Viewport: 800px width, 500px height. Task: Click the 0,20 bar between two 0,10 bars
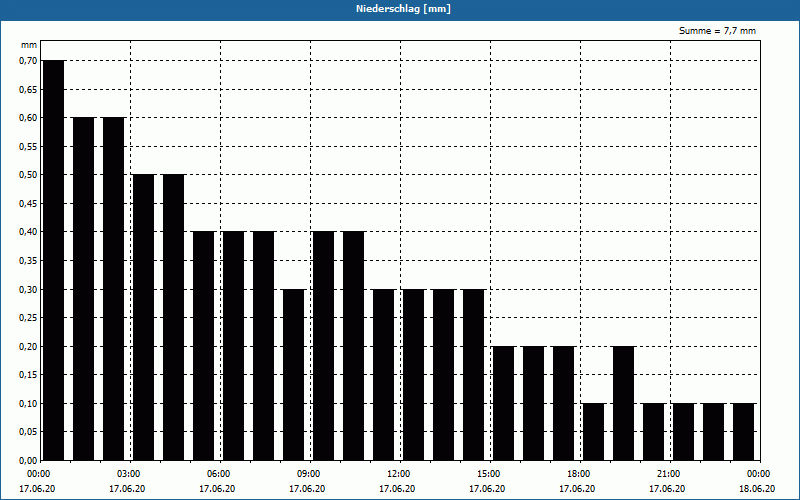click(x=623, y=403)
